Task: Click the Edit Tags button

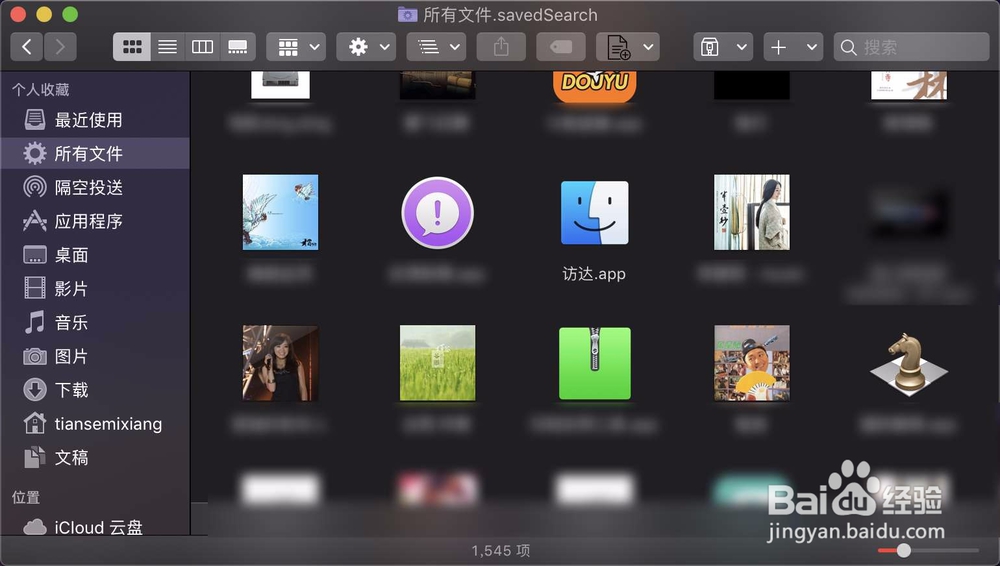Action: click(x=561, y=47)
